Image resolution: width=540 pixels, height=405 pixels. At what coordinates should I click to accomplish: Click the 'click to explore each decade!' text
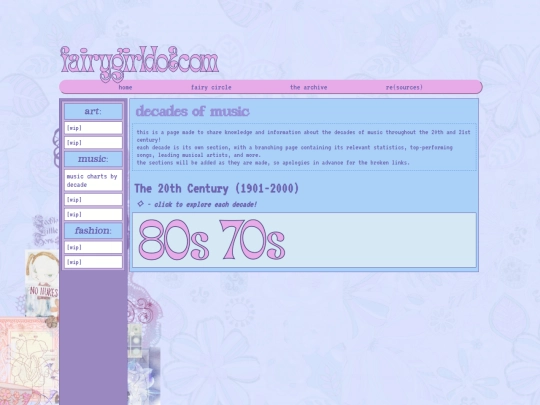coord(206,205)
